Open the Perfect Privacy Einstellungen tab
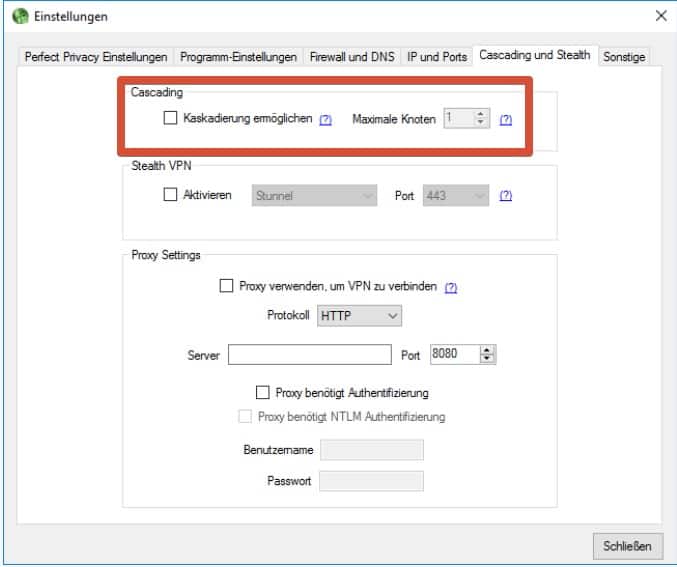The width and height of the screenshot is (677, 567). 97,57
